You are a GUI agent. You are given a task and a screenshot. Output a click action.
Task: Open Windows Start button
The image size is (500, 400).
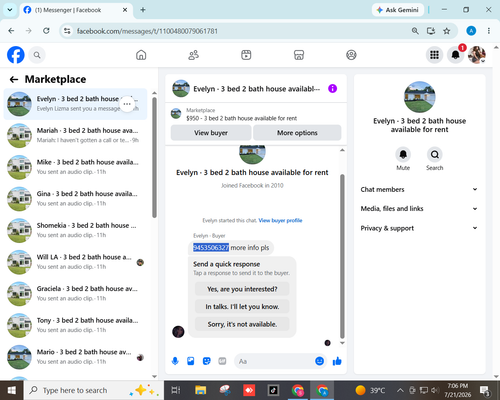(x=12, y=390)
